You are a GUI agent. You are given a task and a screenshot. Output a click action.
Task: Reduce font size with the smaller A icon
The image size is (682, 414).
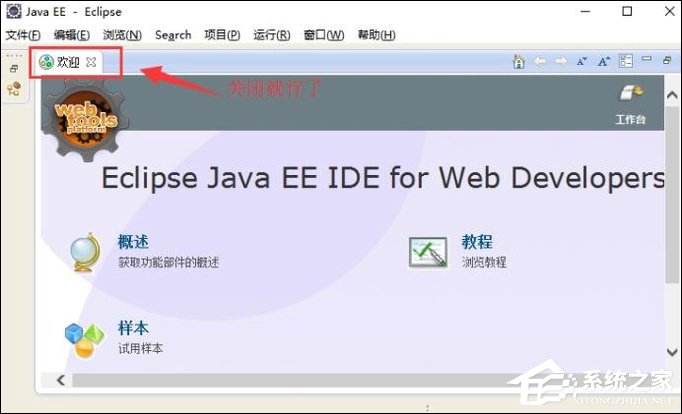[x=582, y=62]
